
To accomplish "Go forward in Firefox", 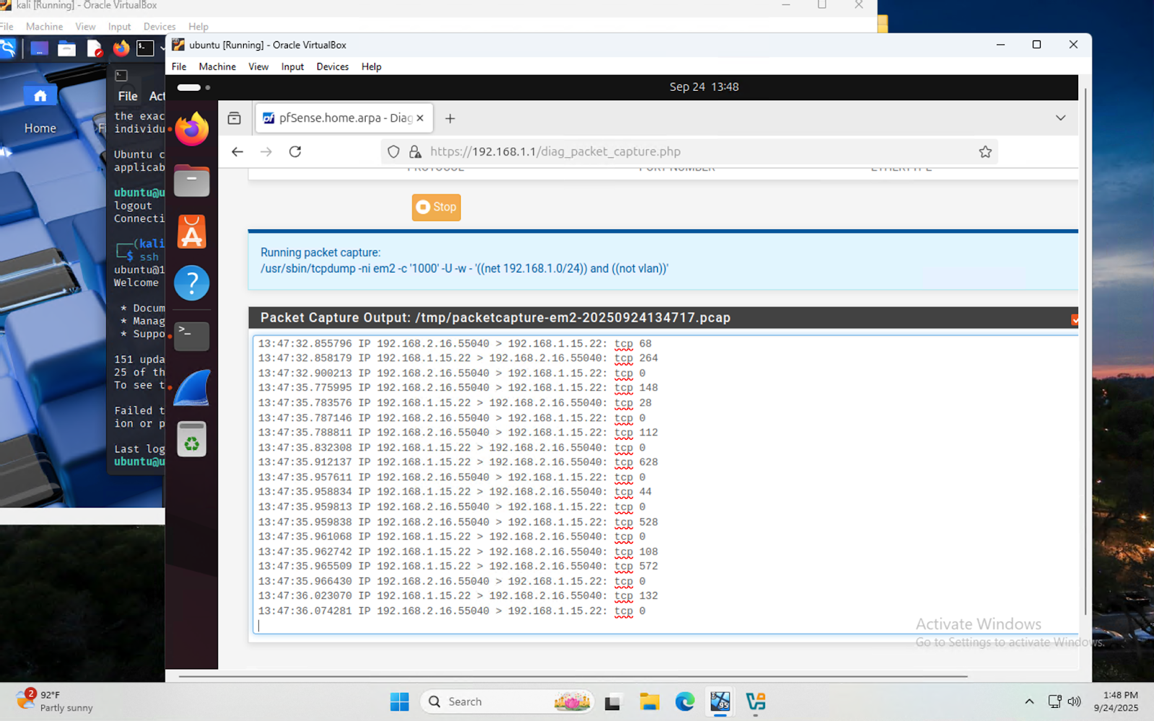I will click(266, 152).
